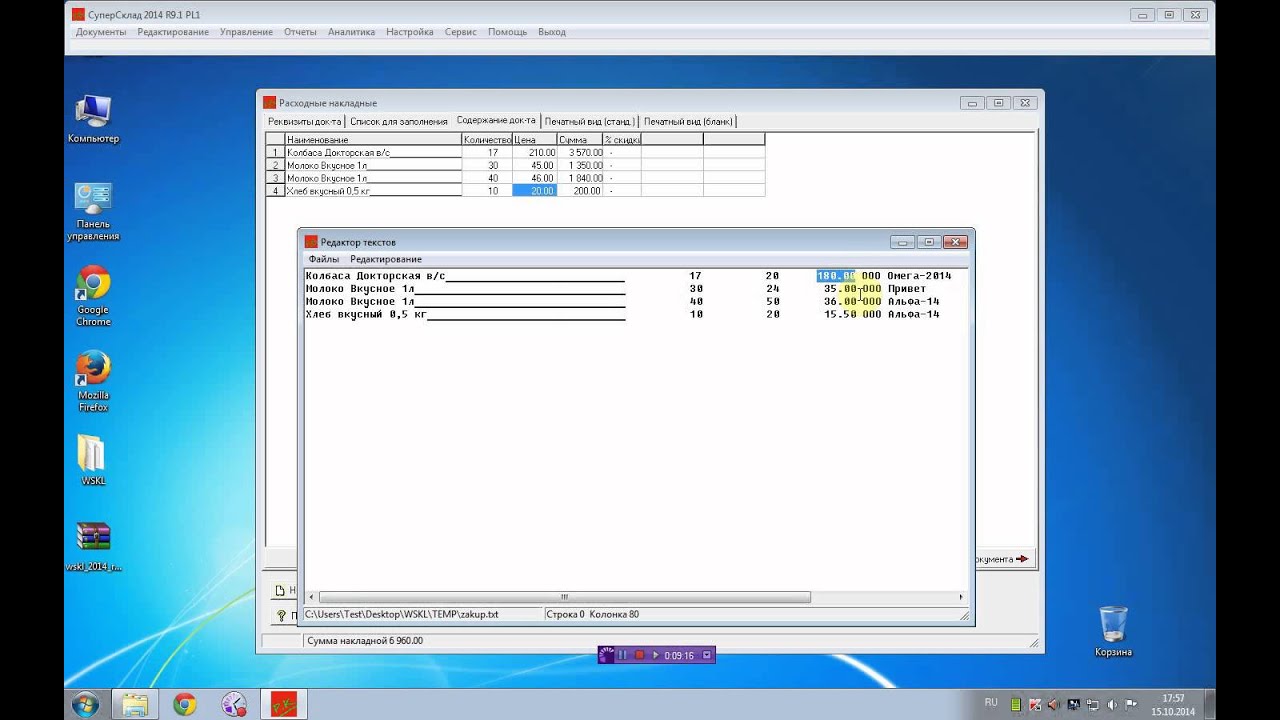
Task: Click the RU language indicator
Action: [x=991, y=703]
